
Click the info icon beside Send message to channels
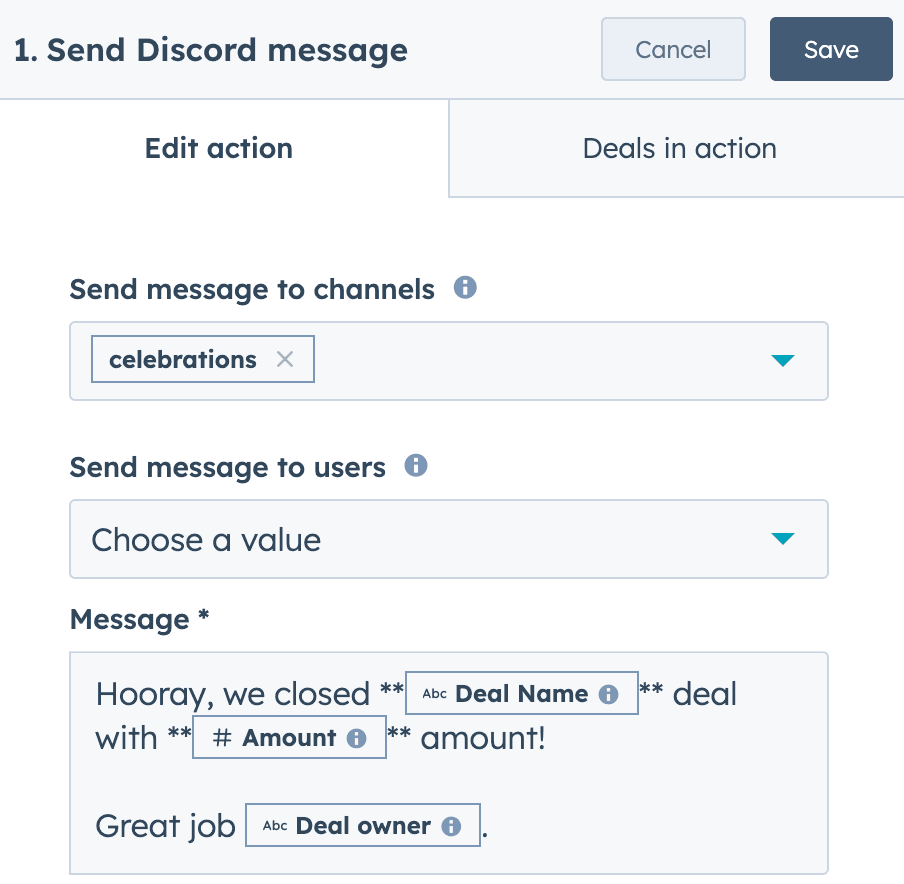(464, 289)
